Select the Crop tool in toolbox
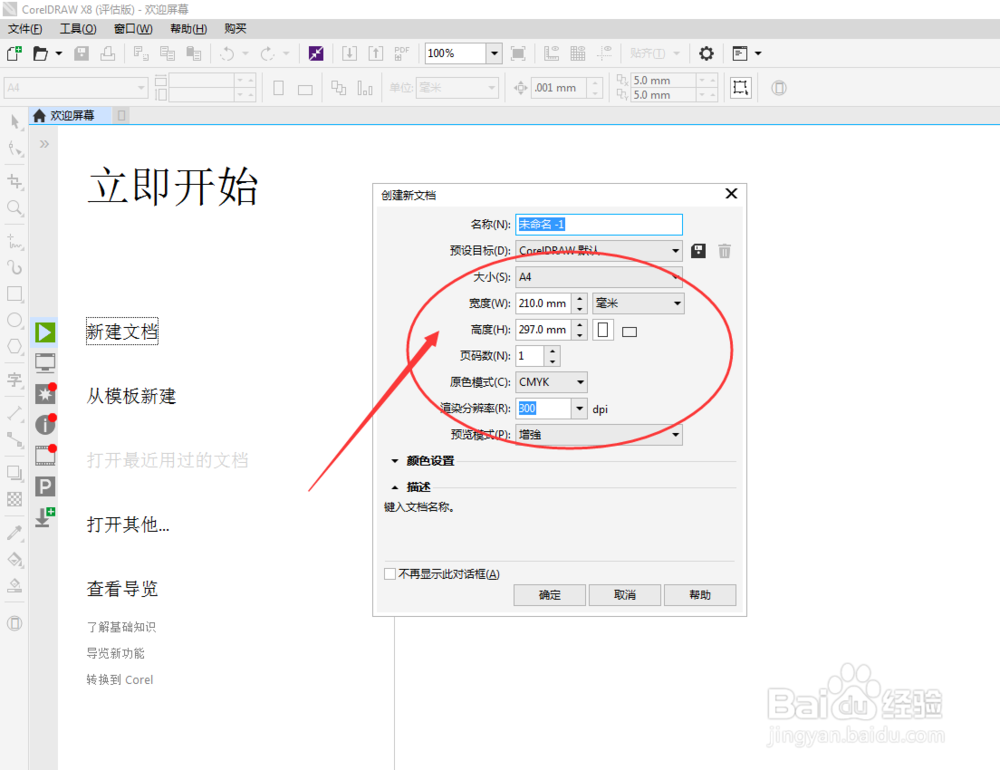Image resolution: width=1000 pixels, height=770 pixels. (x=15, y=182)
